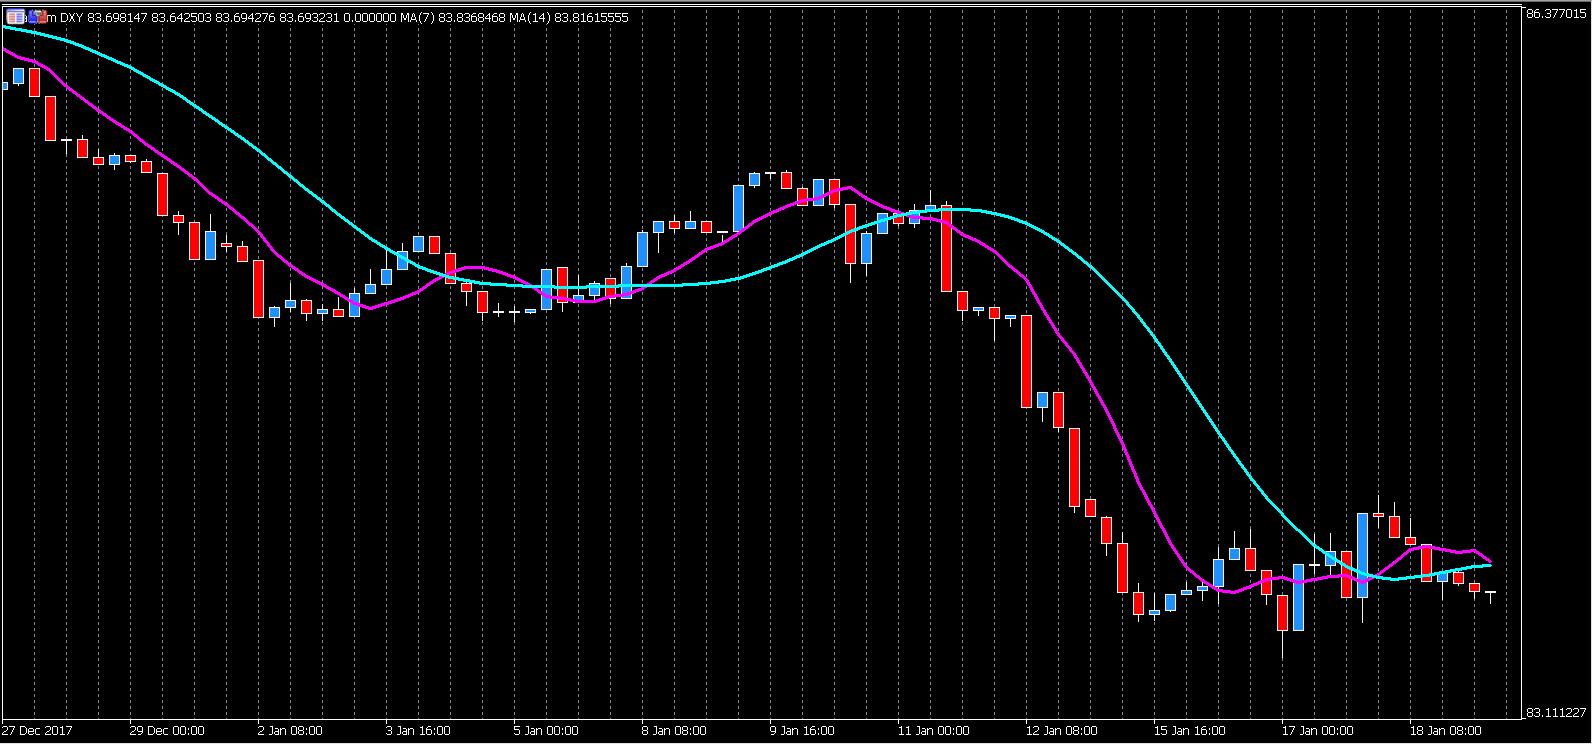Screen dimensions: 1593x744
Task: Click the 86.377015 price scale label
Action: (x=1556, y=14)
